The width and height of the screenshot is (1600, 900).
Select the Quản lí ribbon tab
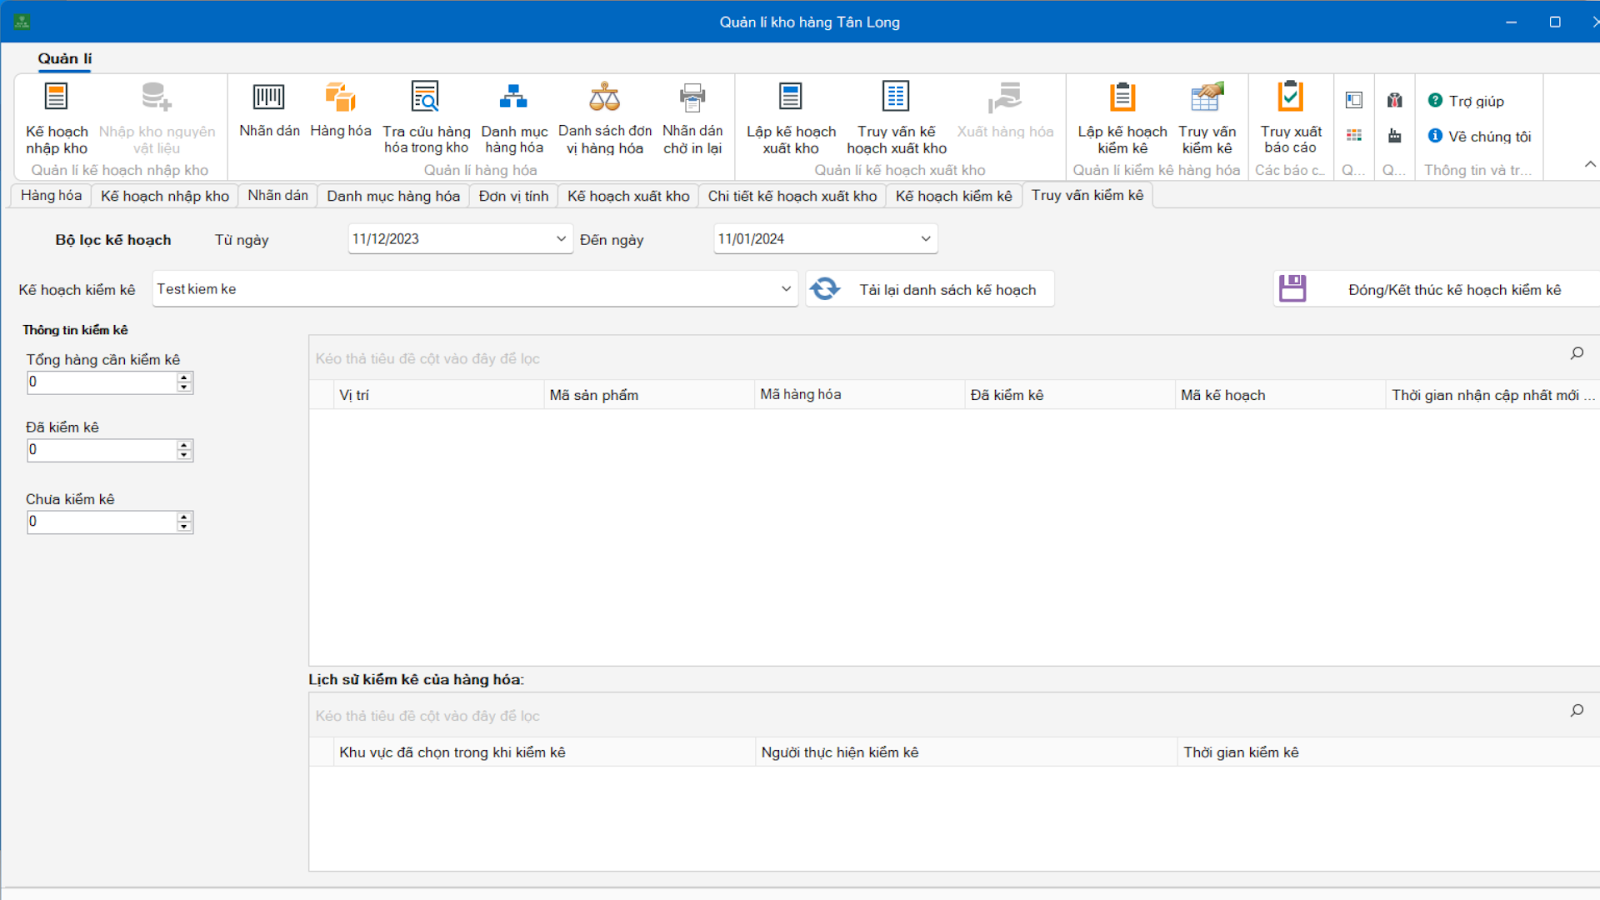[65, 59]
